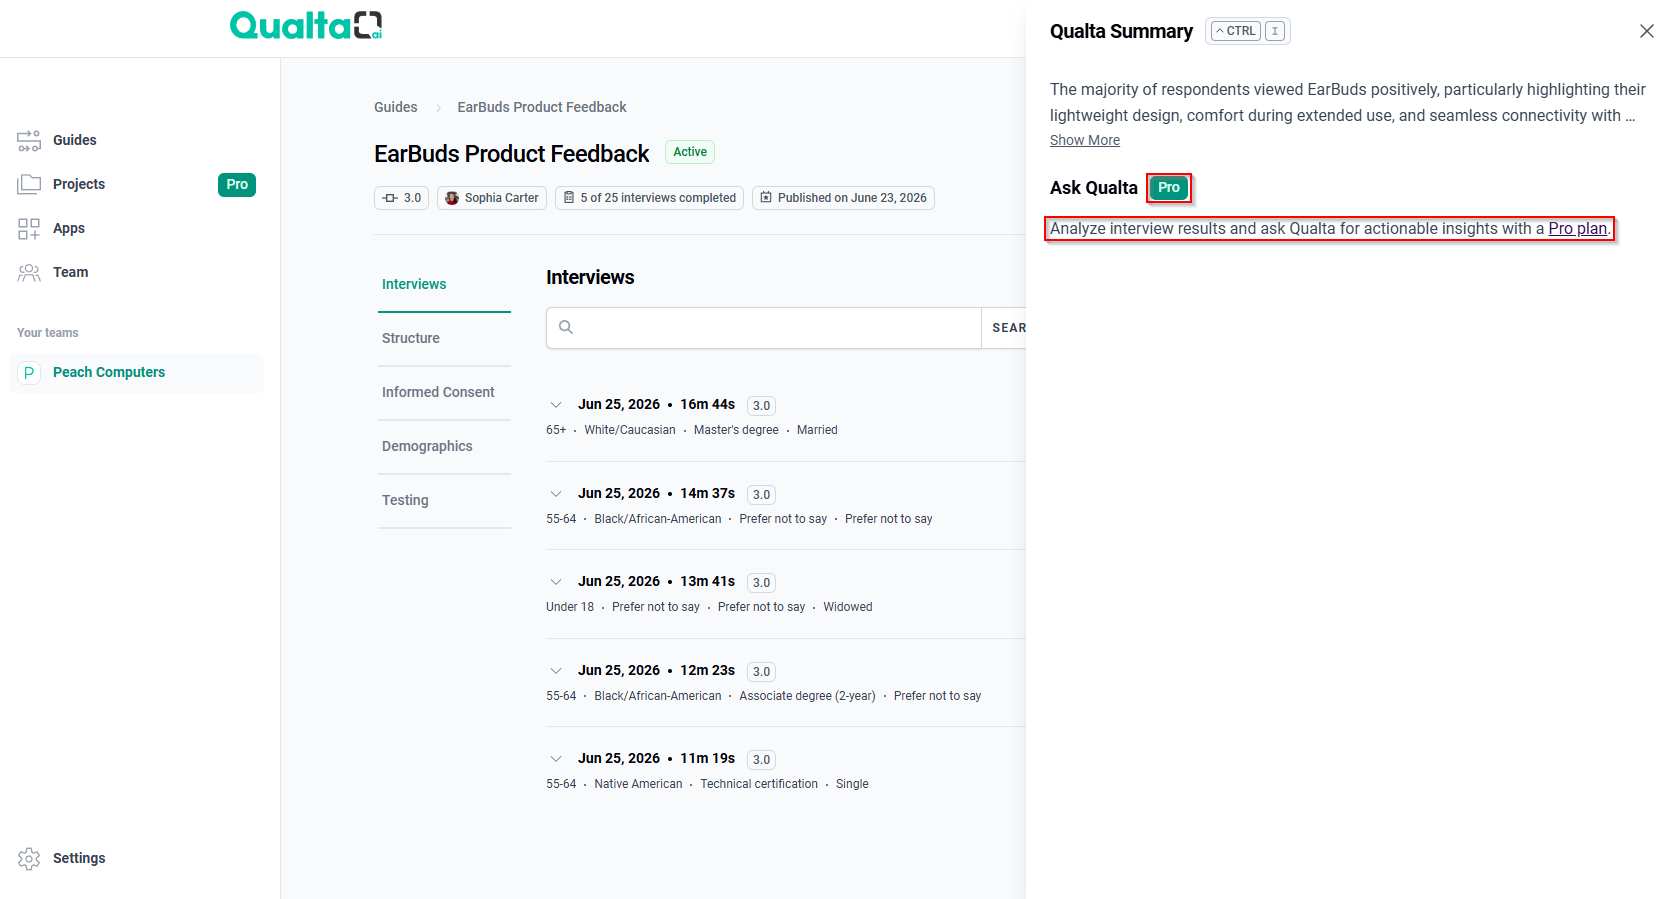Open Guides icon in sidebar
This screenshot has height=899, width=1674.
[29, 141]
